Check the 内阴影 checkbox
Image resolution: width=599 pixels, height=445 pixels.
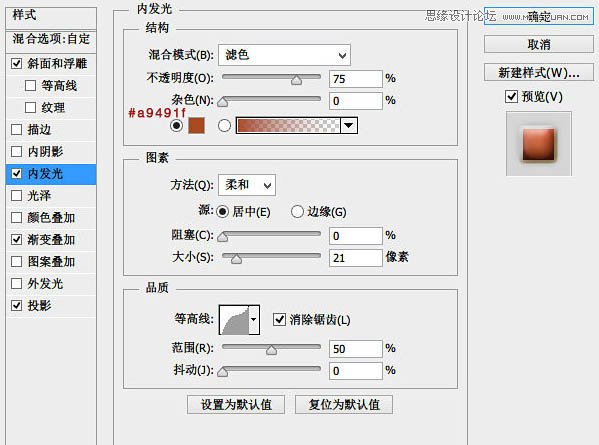click(16, 152)
